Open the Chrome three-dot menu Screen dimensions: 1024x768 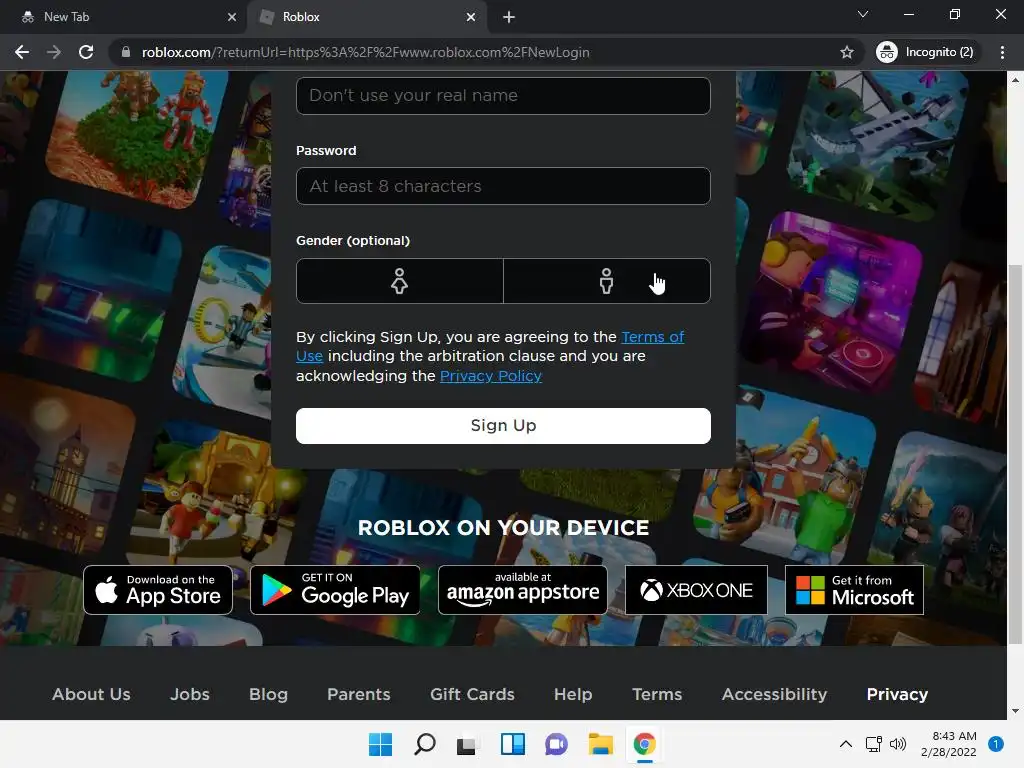1002,52
